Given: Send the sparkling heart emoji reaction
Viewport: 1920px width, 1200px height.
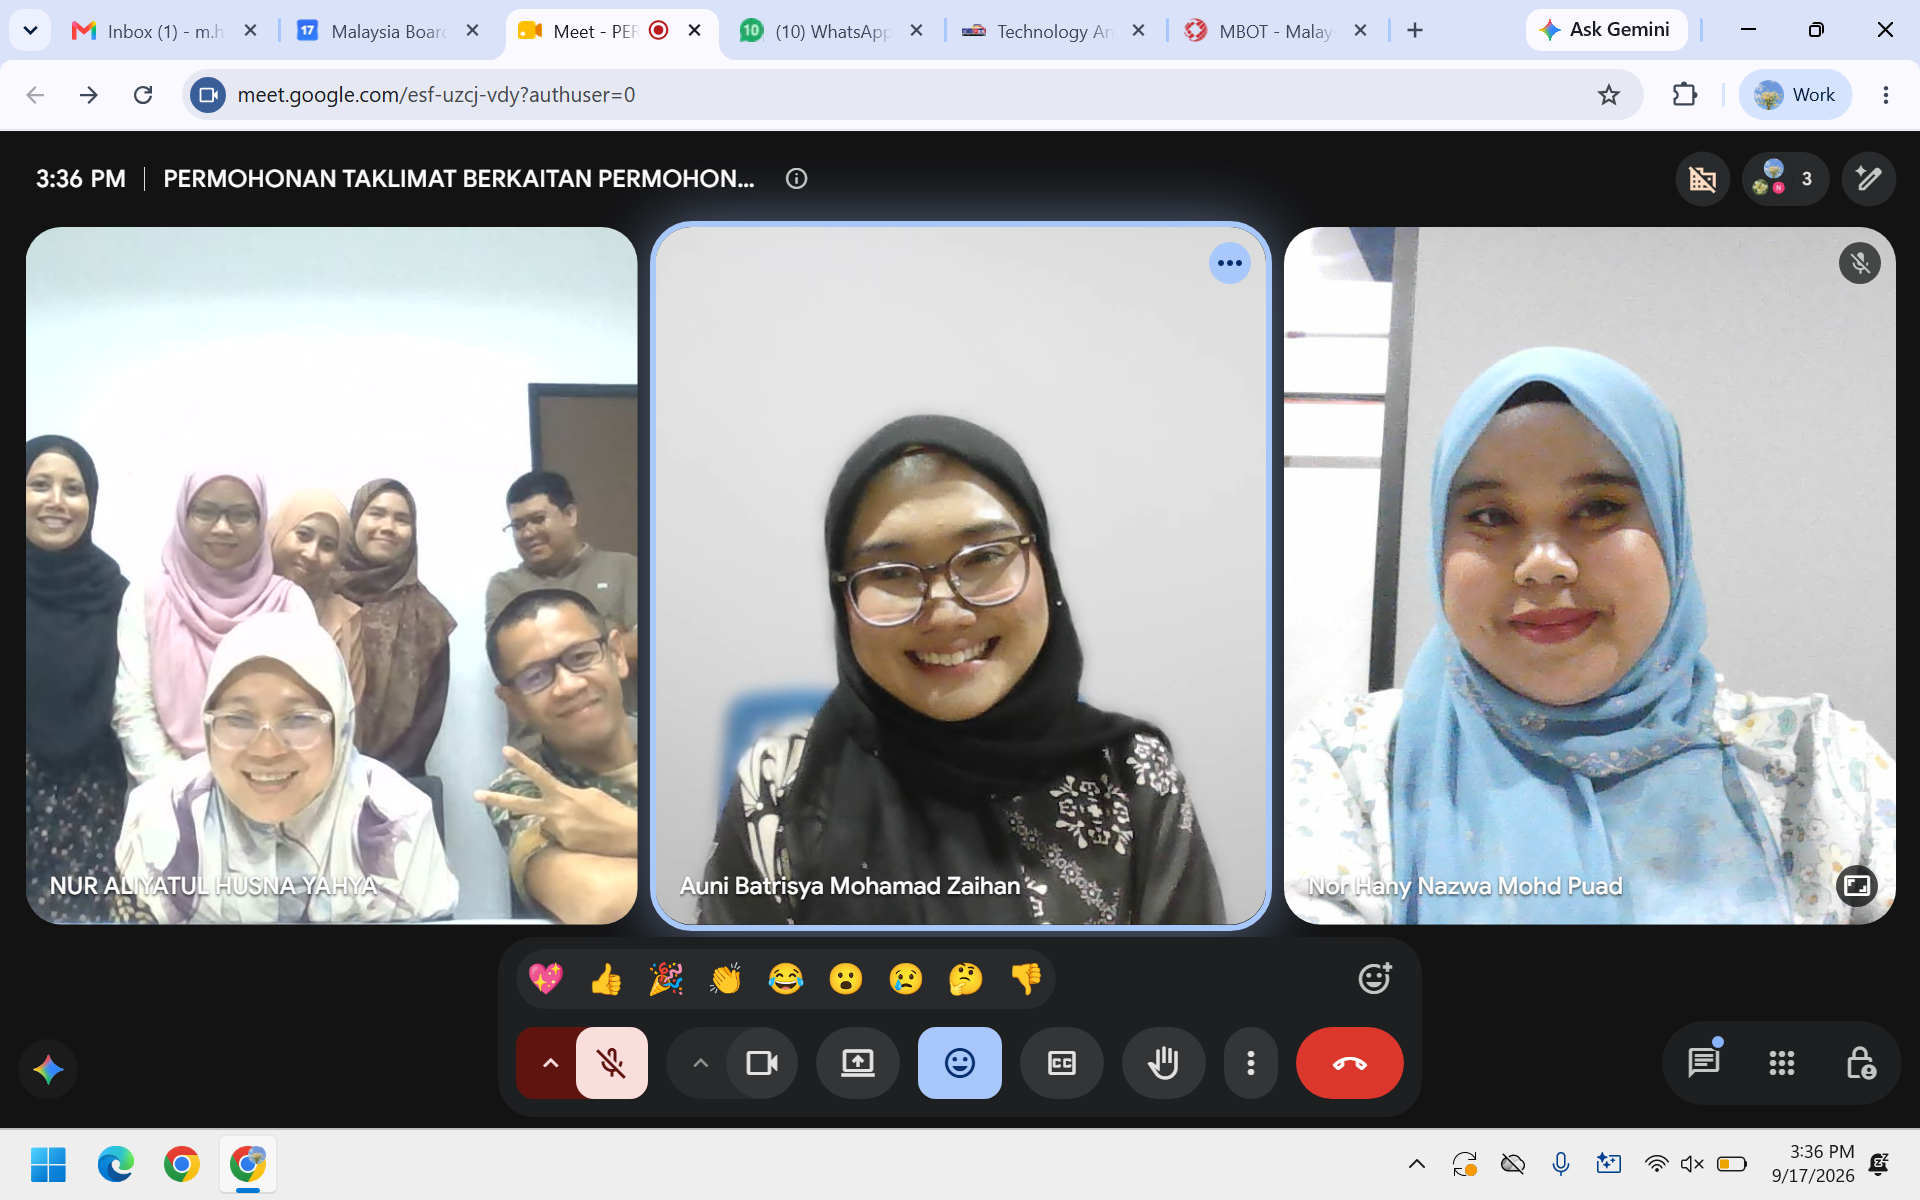Looking at the screenshot, I should click(546, 978).
